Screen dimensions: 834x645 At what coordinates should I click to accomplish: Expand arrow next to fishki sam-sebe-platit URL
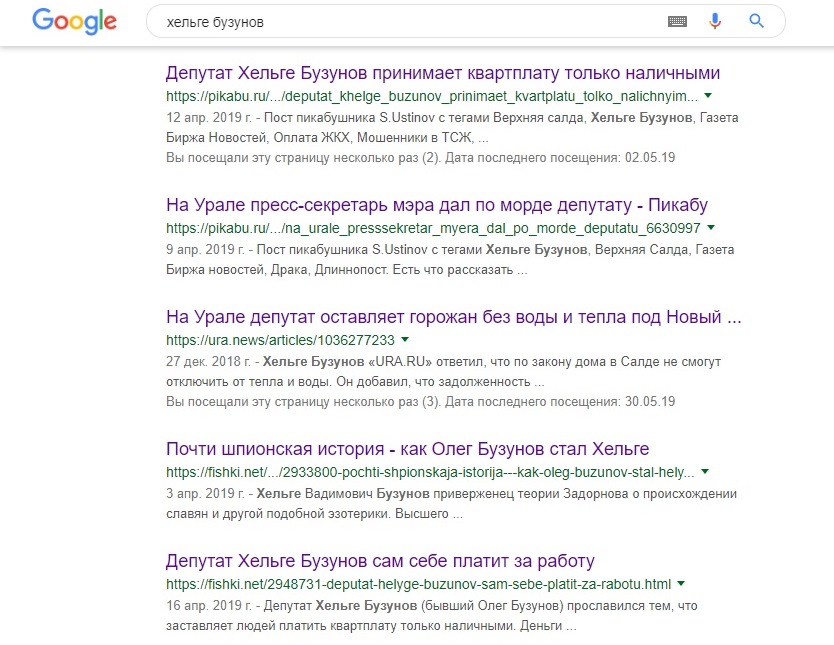click(x=681, y=583)
